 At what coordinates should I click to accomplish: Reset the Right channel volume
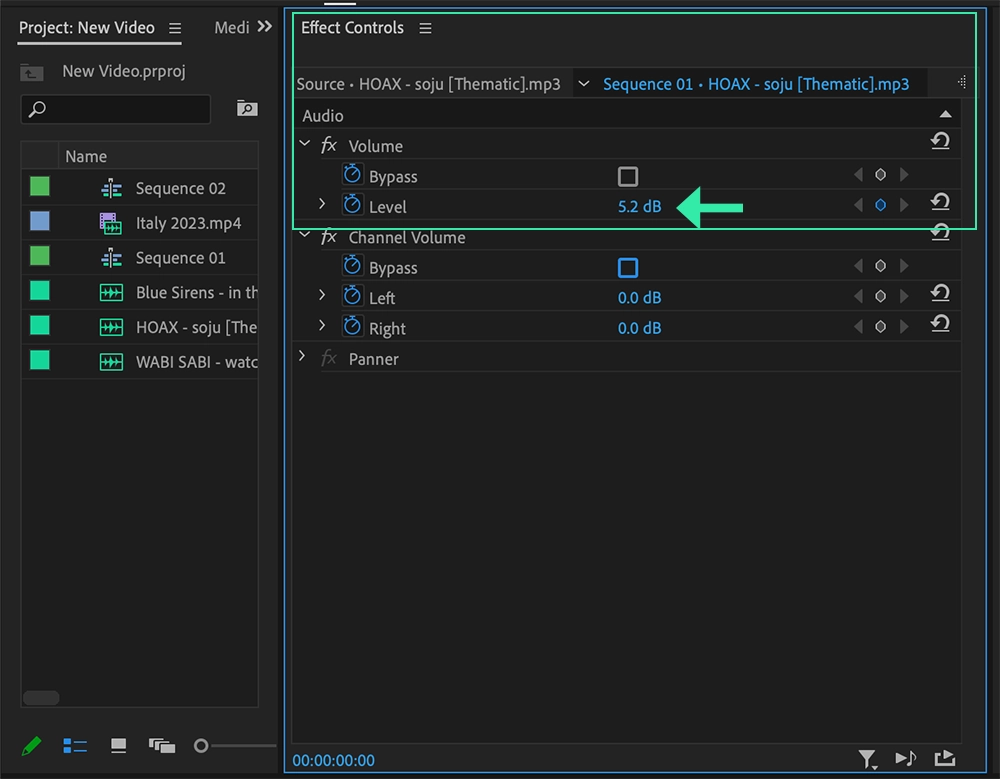pyautogui.click(x=940, y=324)
